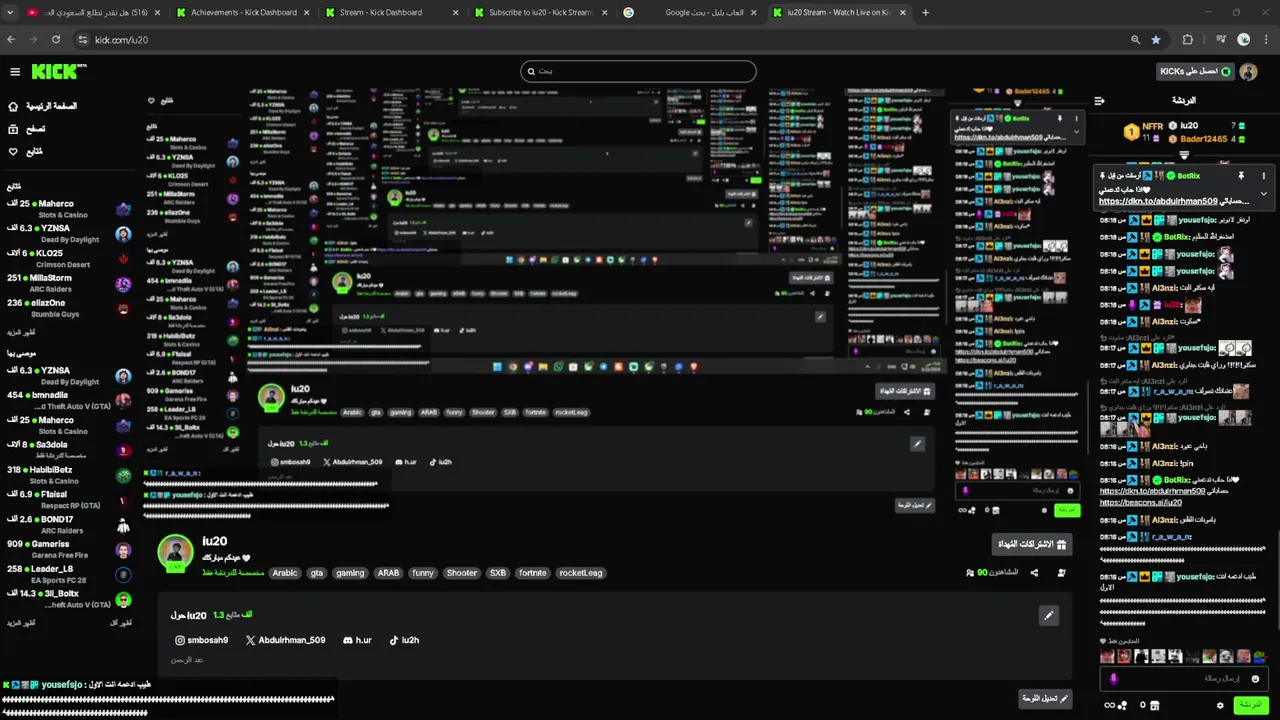Unpin the pinned BotRix message

click(1241, 176)
